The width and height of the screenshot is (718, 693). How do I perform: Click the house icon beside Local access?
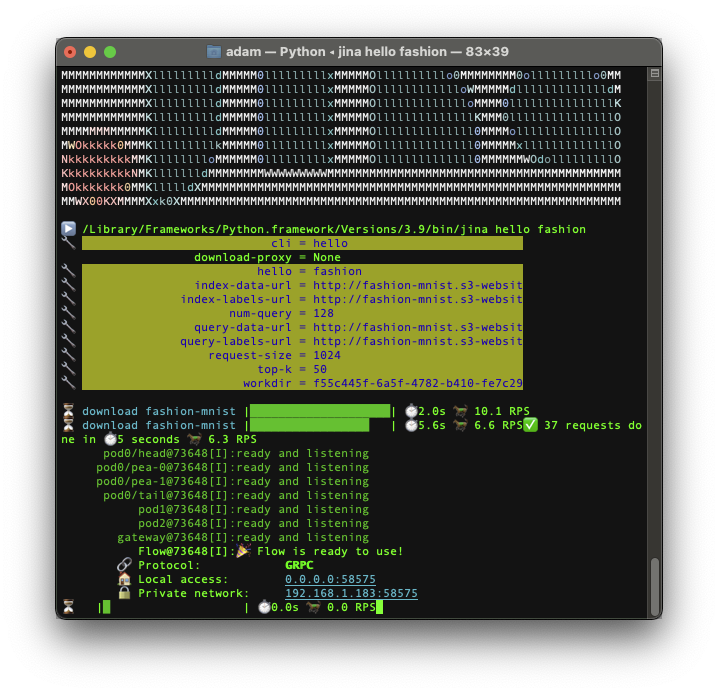(x=124, y=579)
